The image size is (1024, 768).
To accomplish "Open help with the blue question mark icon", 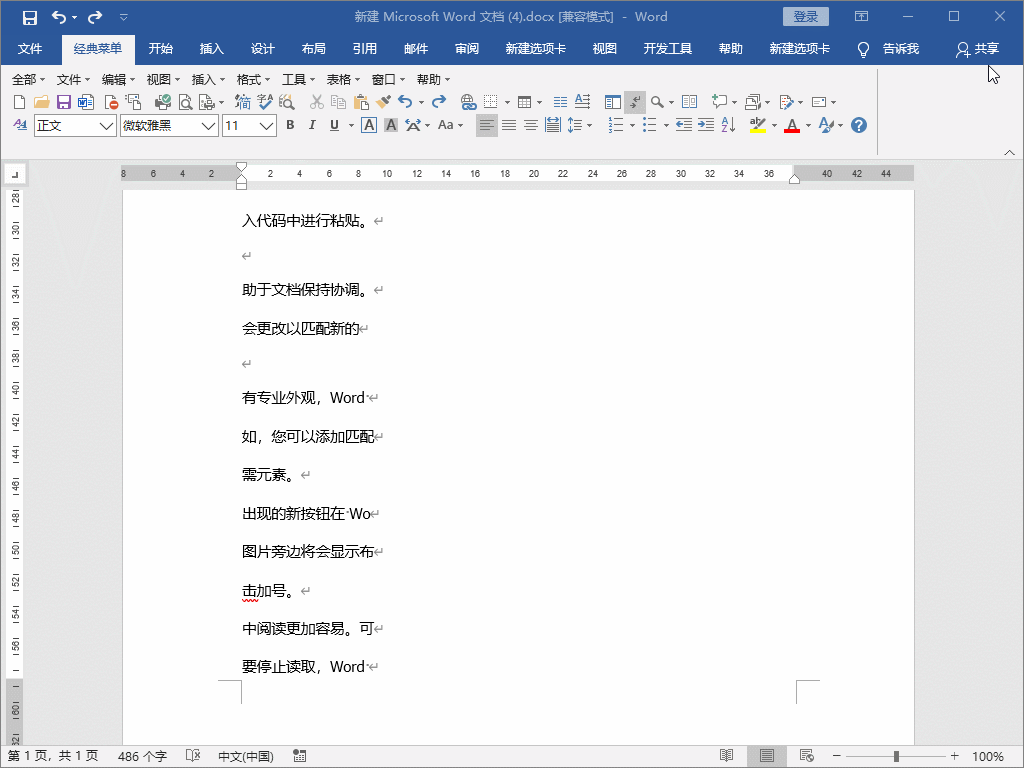I will coord(859,125).
